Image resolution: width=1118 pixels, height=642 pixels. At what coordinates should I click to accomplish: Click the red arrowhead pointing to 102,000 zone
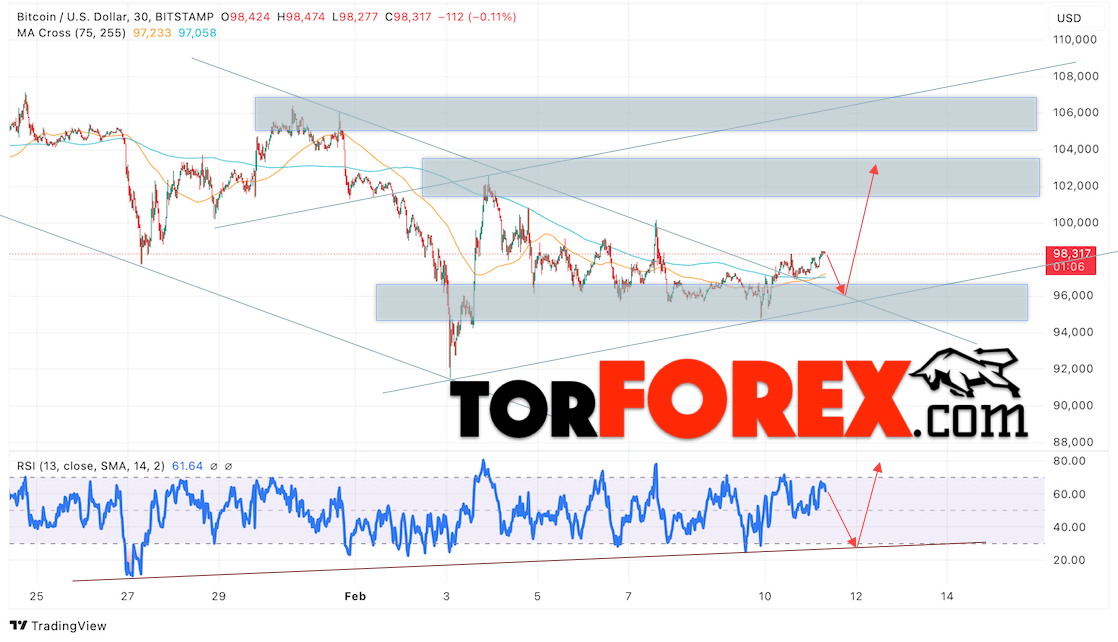pyautogui.click(x=874, y=168)
